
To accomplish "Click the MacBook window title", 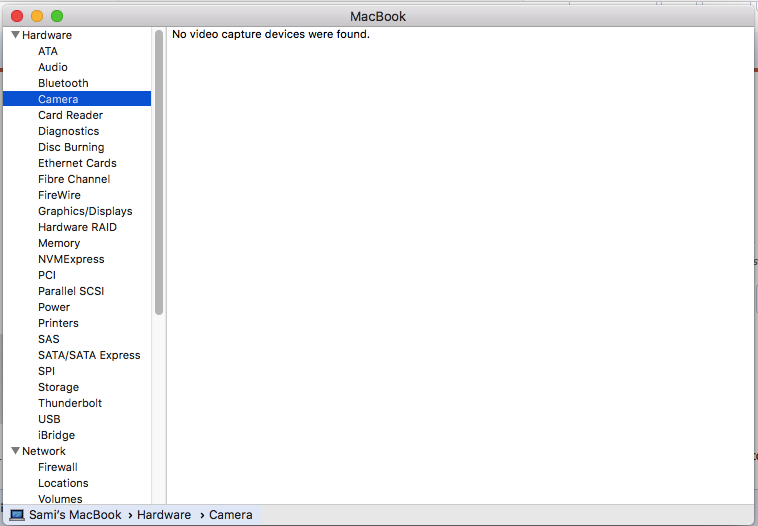I will tap(378, 16).
